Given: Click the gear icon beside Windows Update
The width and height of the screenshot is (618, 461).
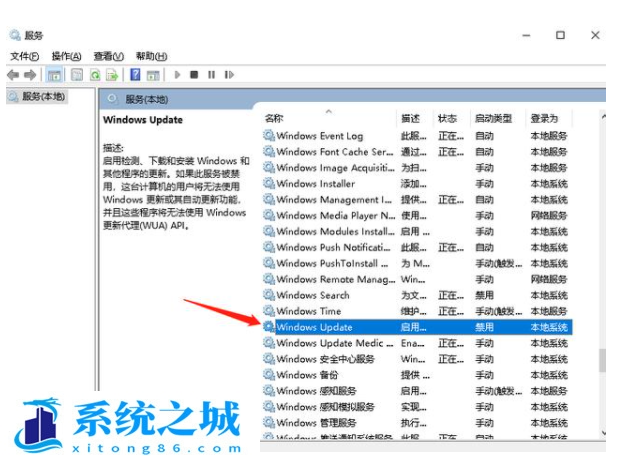Looking at the screenshot, I should point(269,327).
